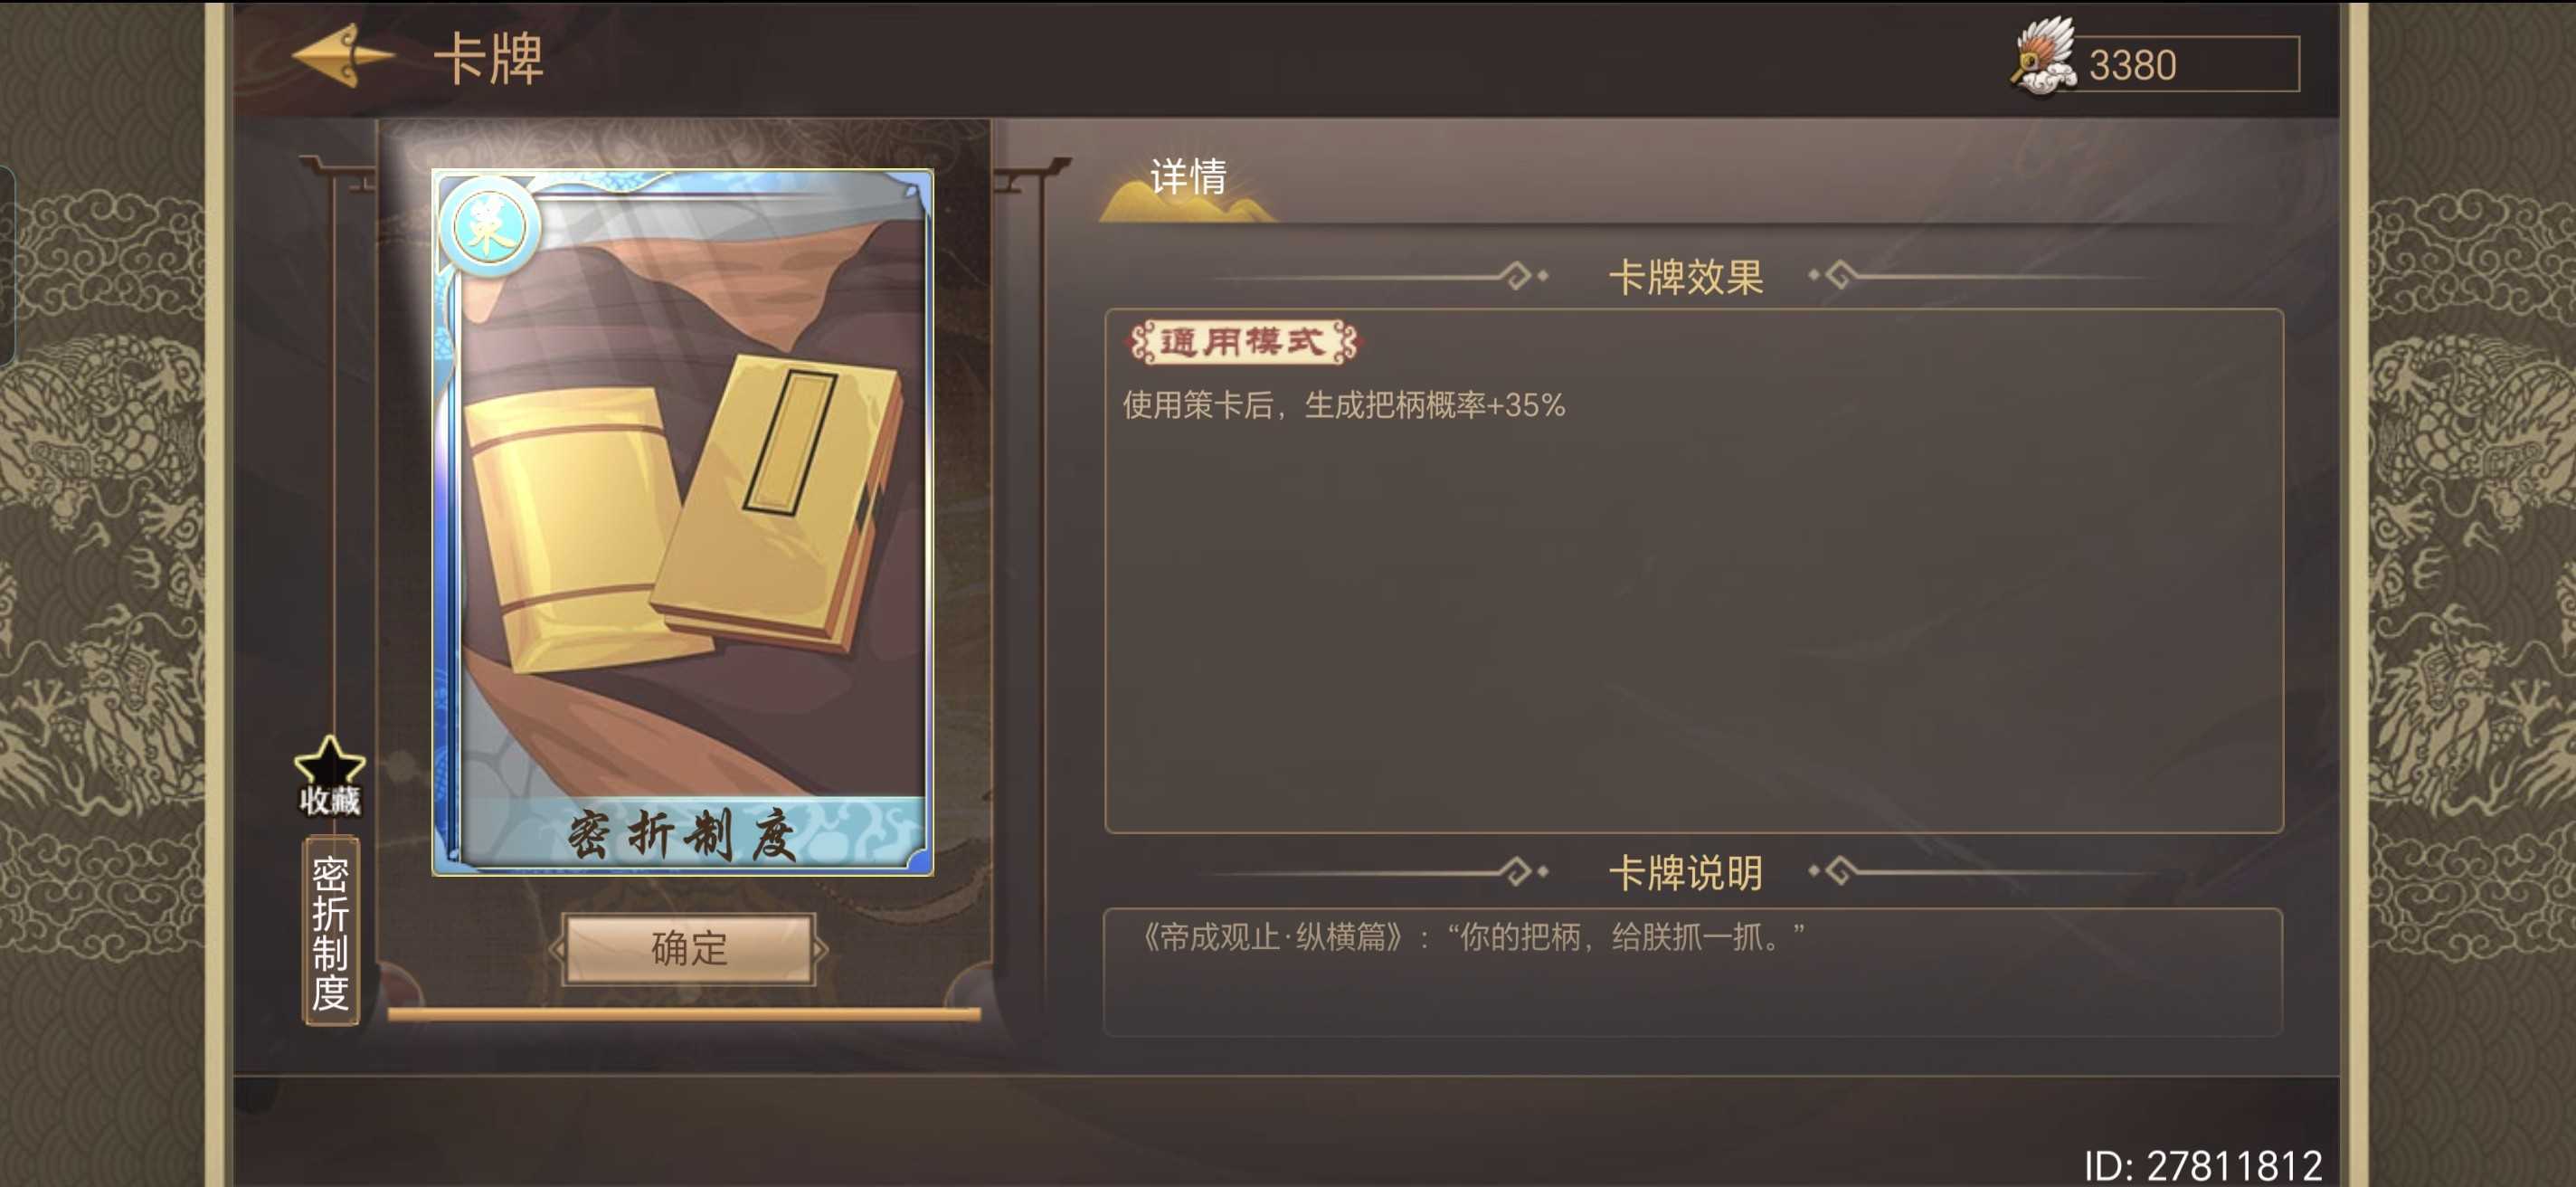Screen dimensions: 2576x1187
Task: Click the 卡牌 page title
Action: [x=489, y=58]
